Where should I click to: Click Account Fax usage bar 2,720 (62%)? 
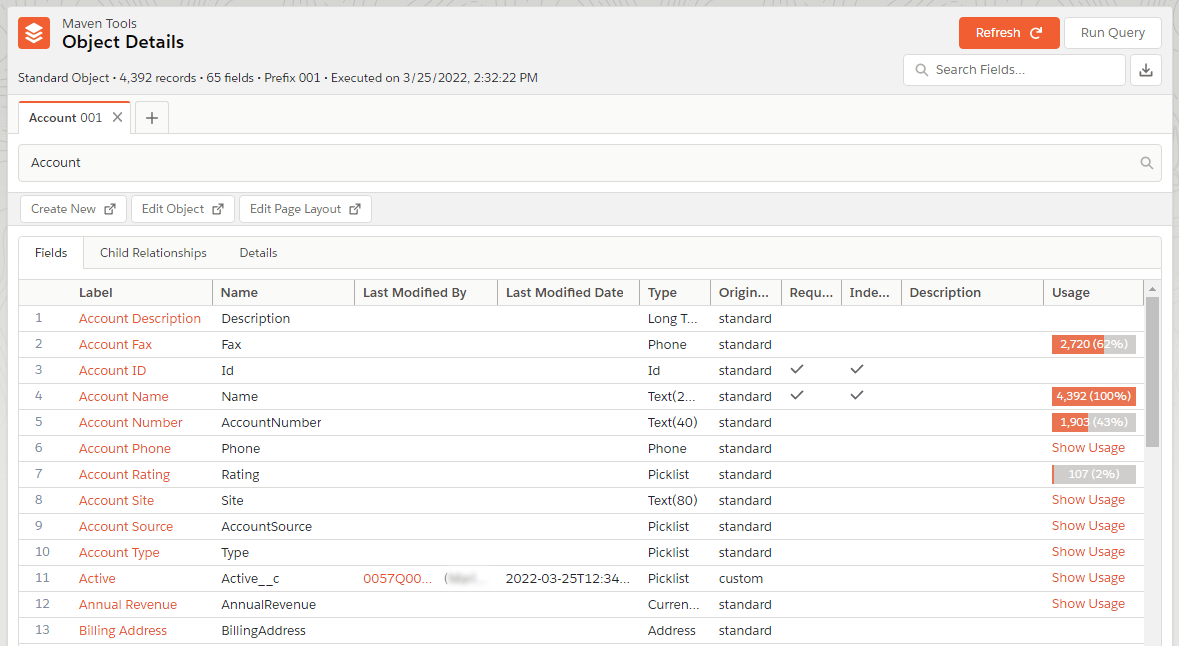pyautogui.click(x=1094, y=344)
